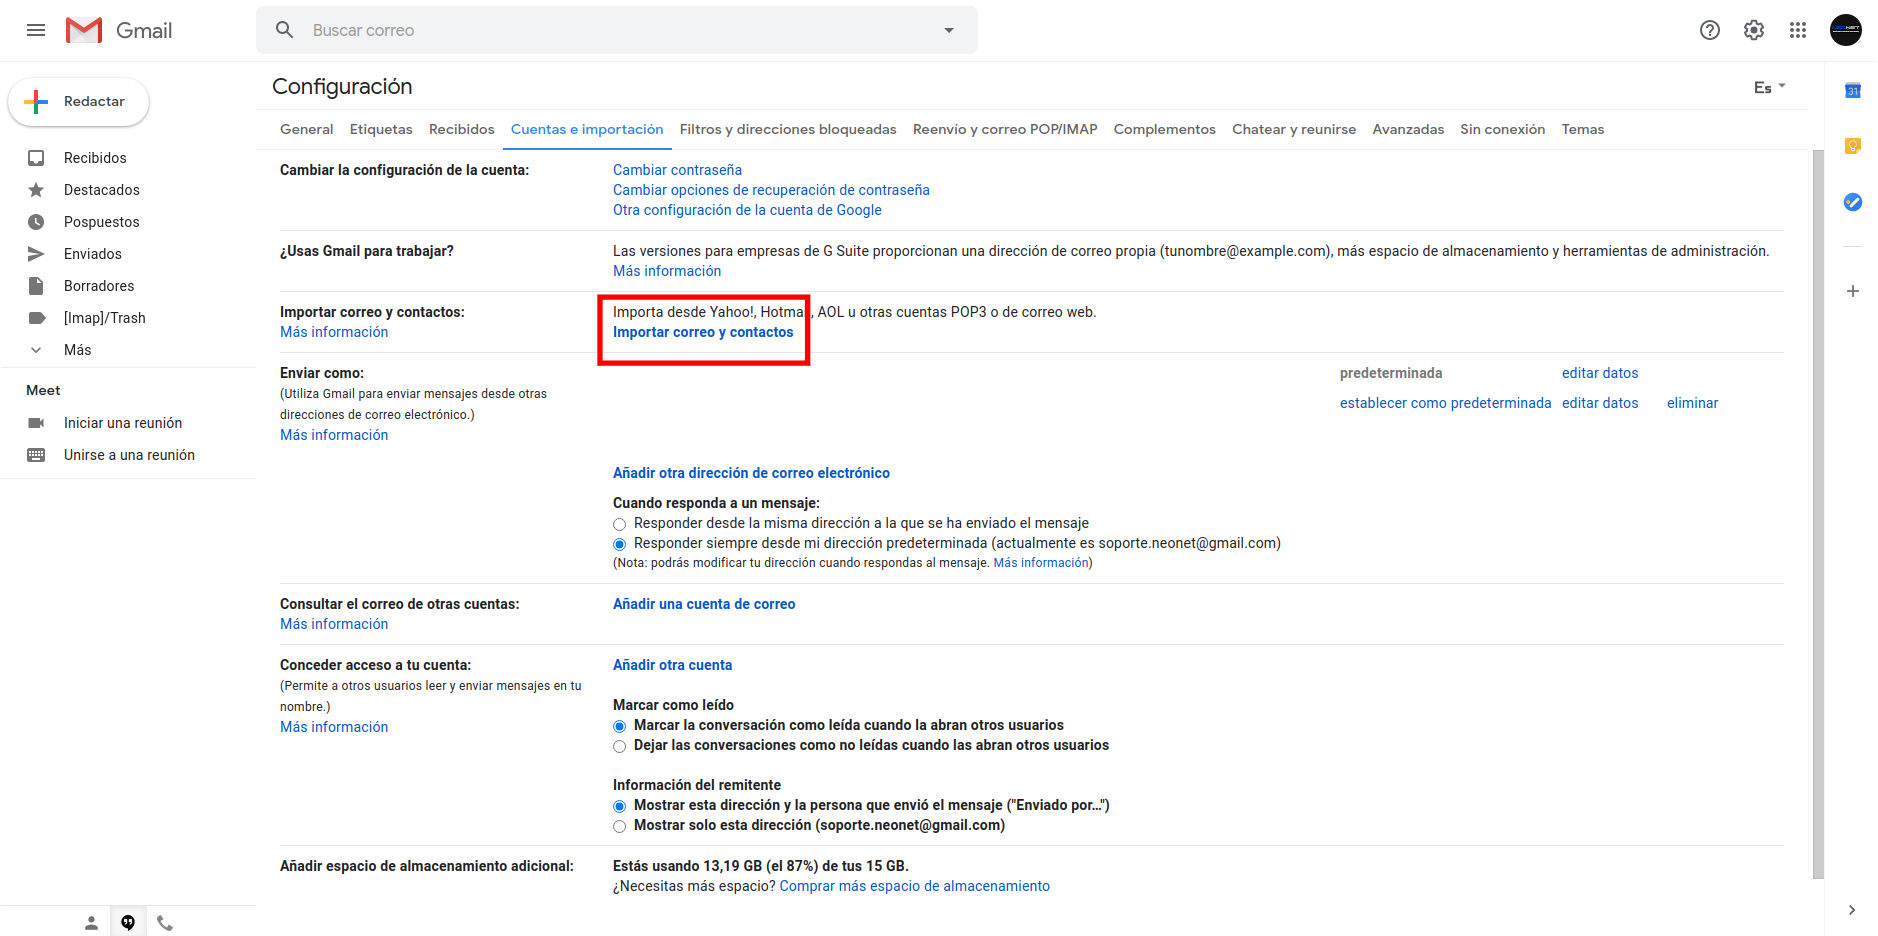This screenshot has width=1878, height=936.
Task: Click Importar correo y contactos link
Action: click(702, 332)
